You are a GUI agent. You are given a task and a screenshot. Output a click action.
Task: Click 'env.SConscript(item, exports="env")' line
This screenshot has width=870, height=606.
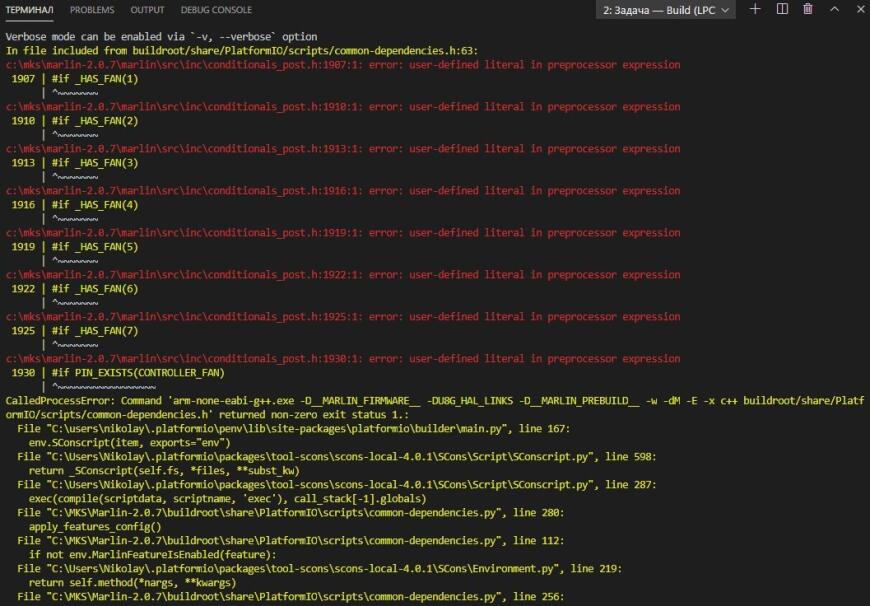(x=129, y=443)
